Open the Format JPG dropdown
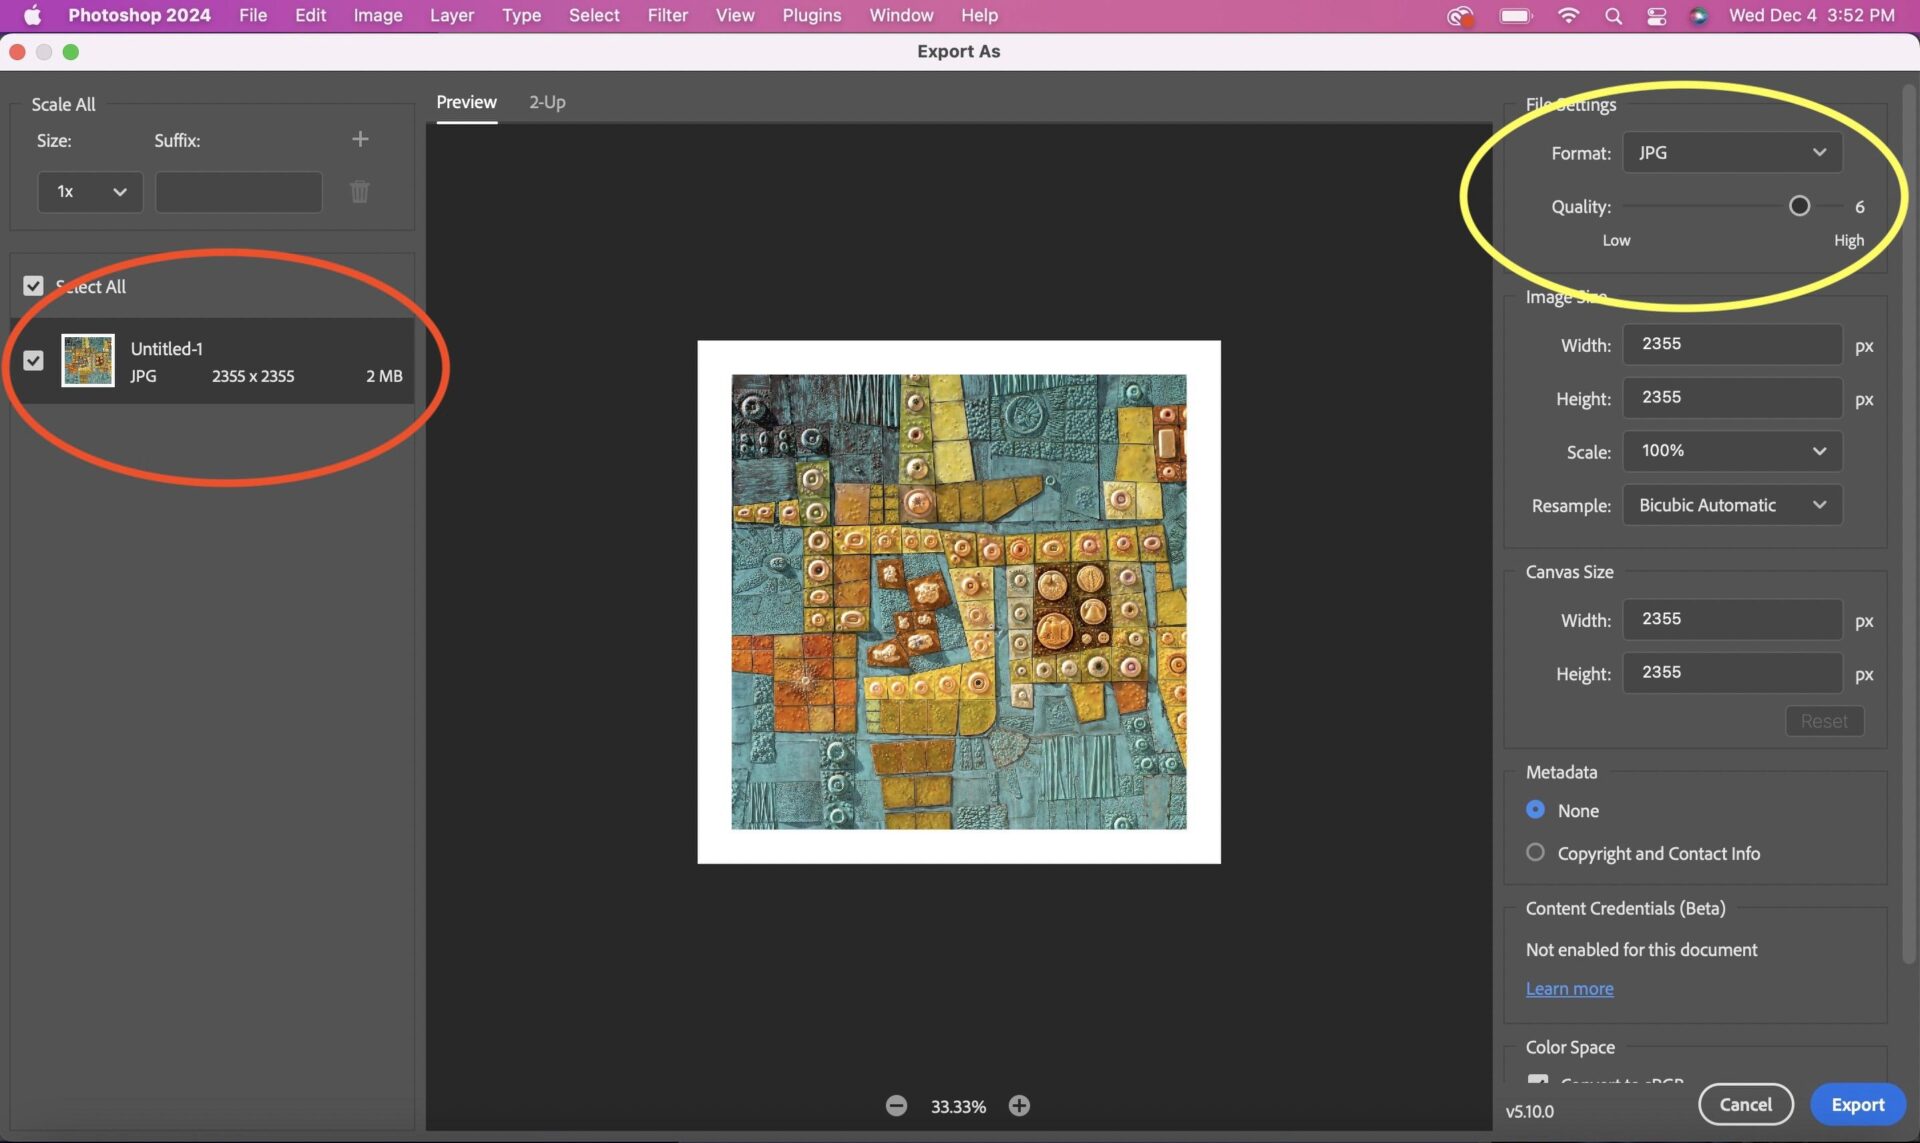The width and height of the screenshot is (1920, 1143). click(1732, 152)
